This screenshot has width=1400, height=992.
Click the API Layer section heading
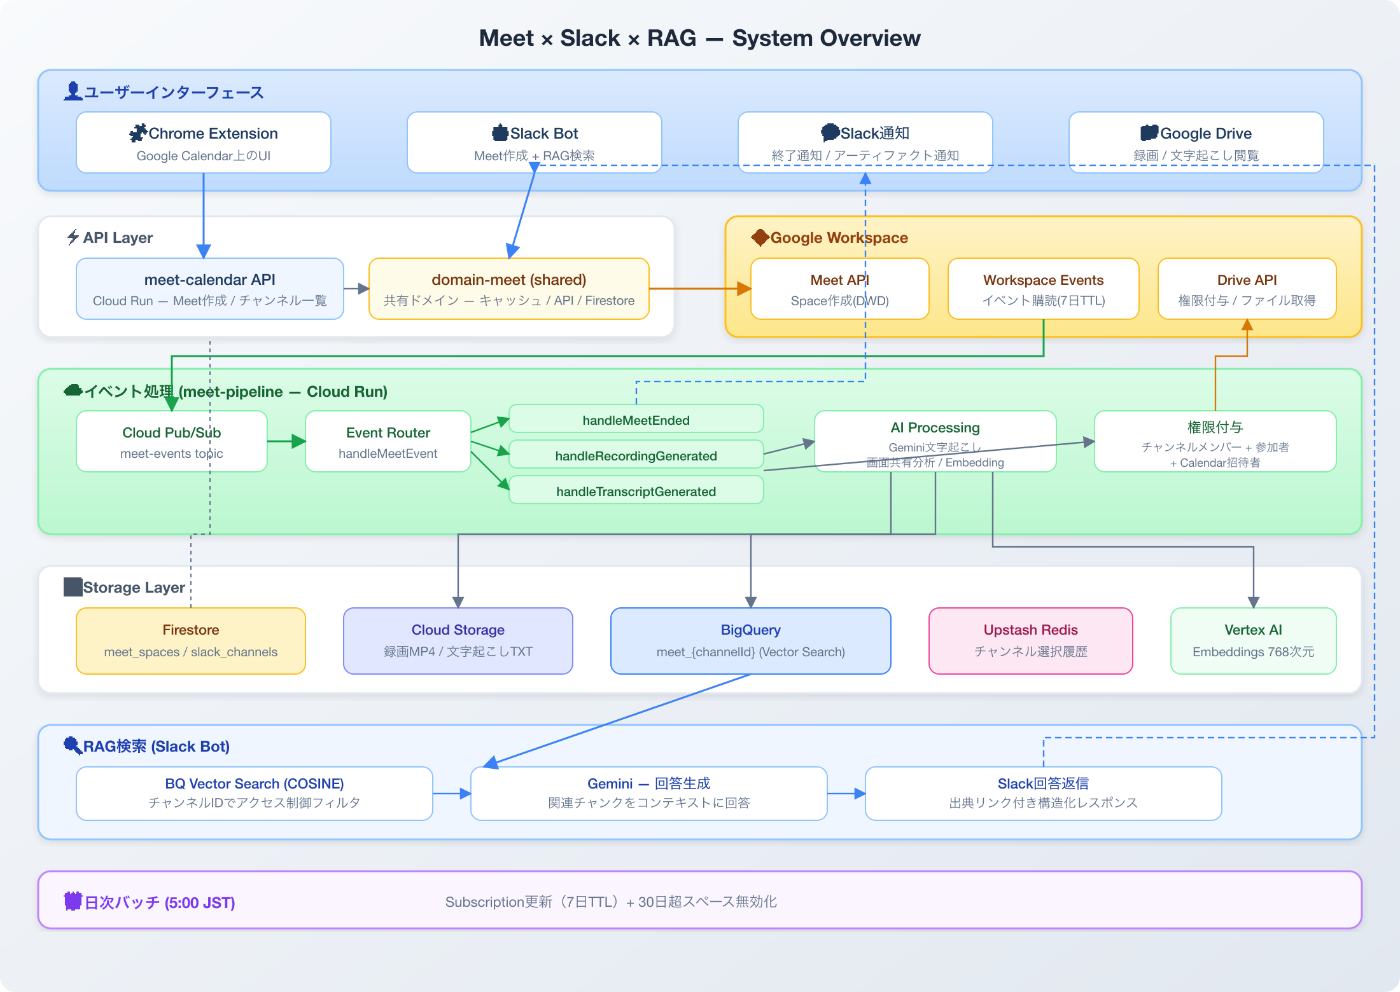118,237
